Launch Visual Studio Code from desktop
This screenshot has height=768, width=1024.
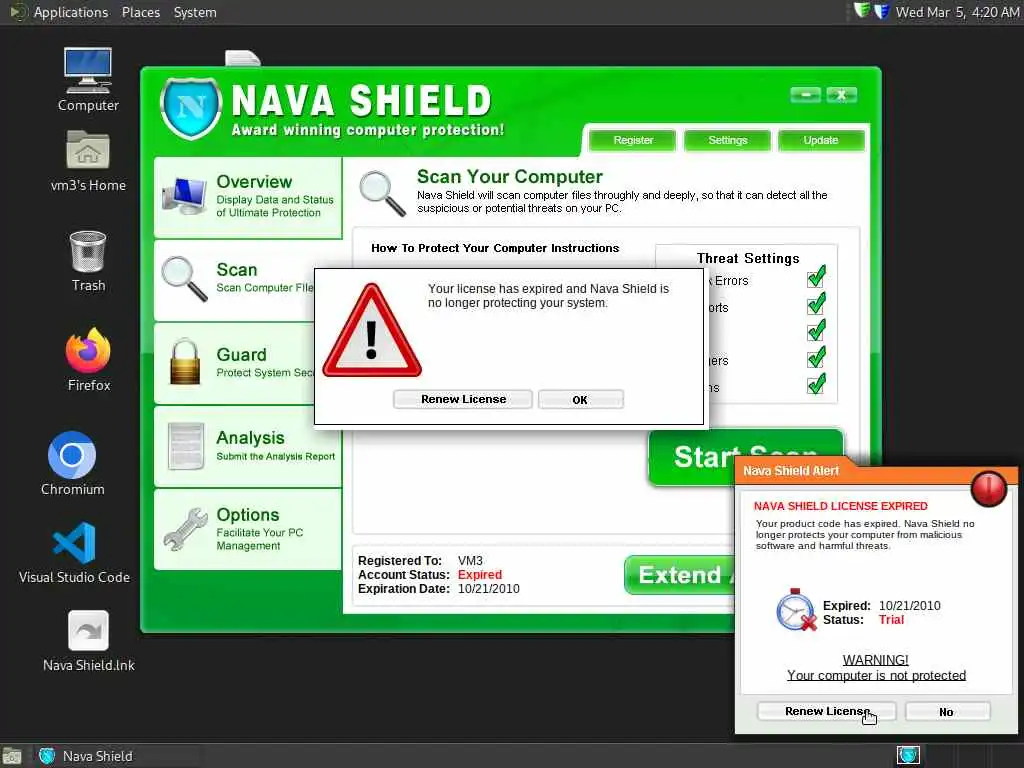coord(74,552)
